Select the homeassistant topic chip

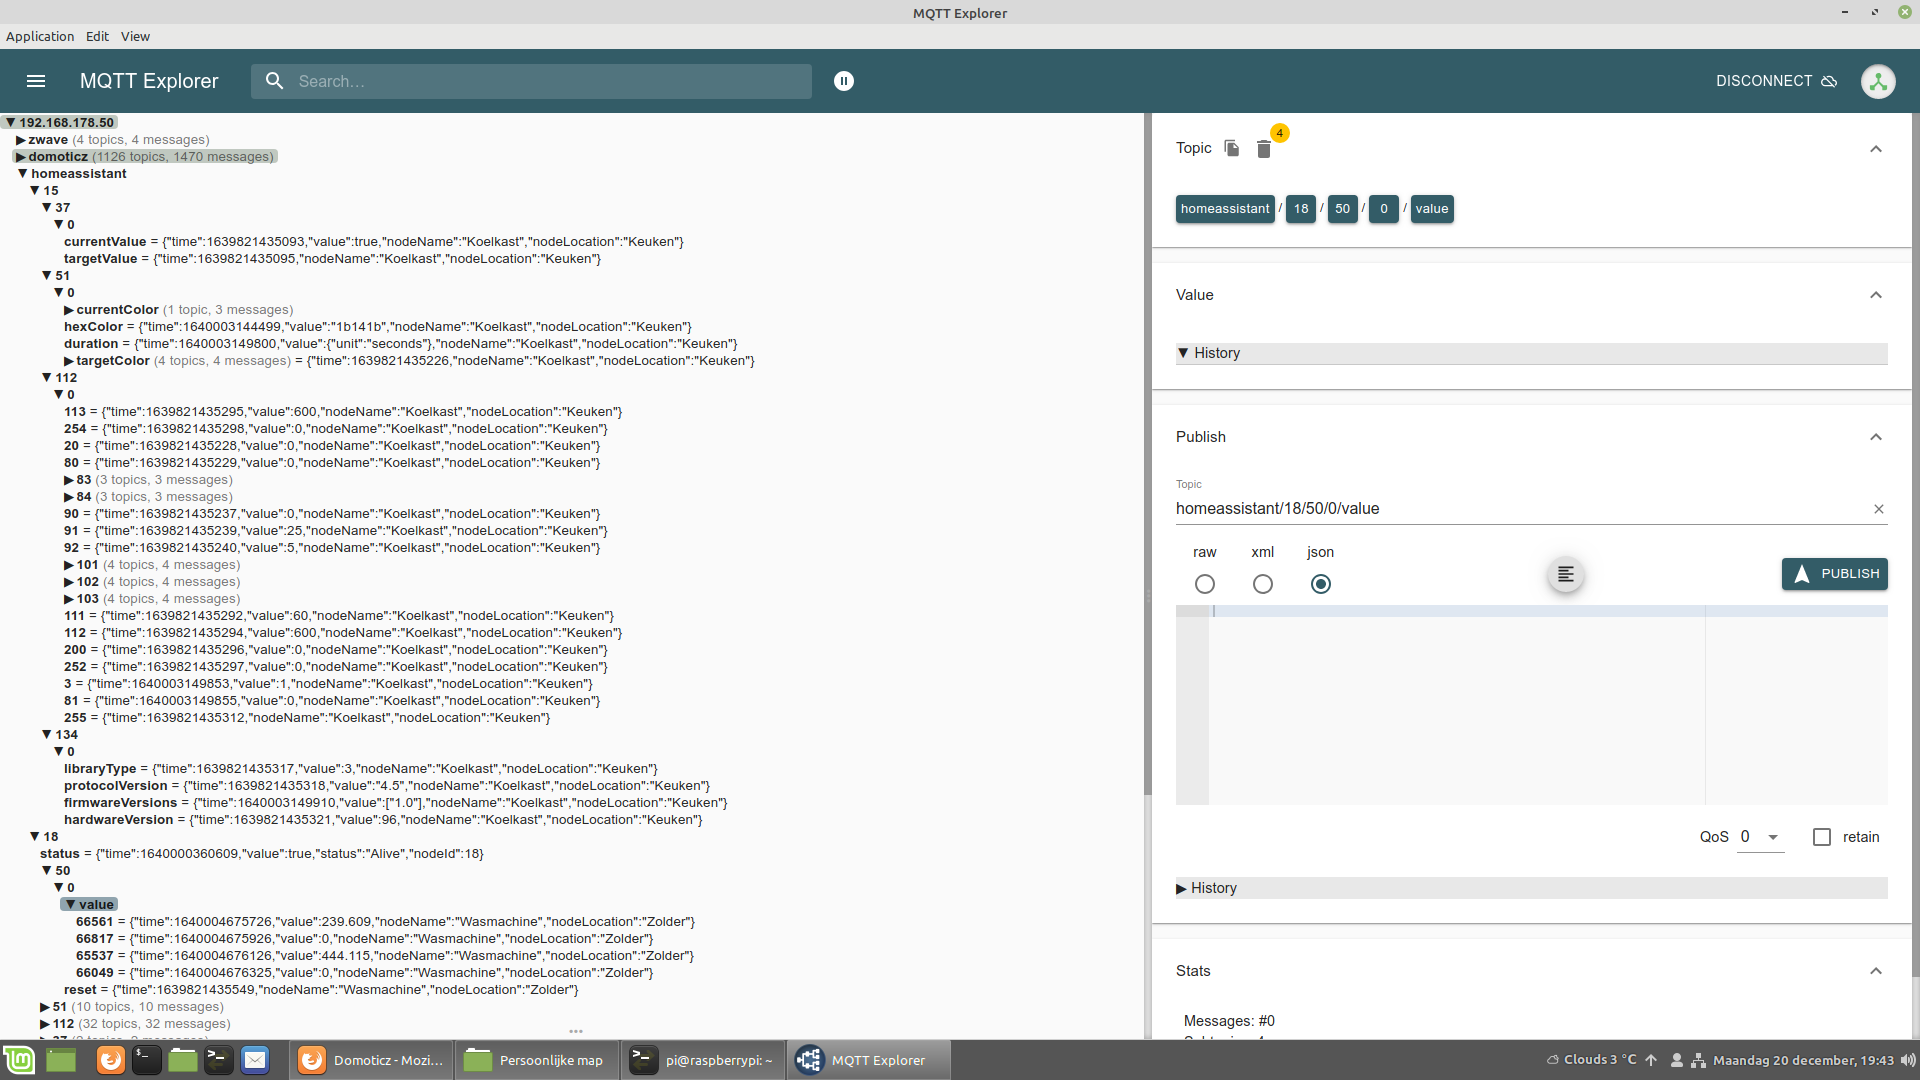click(x=1225, y=209)
